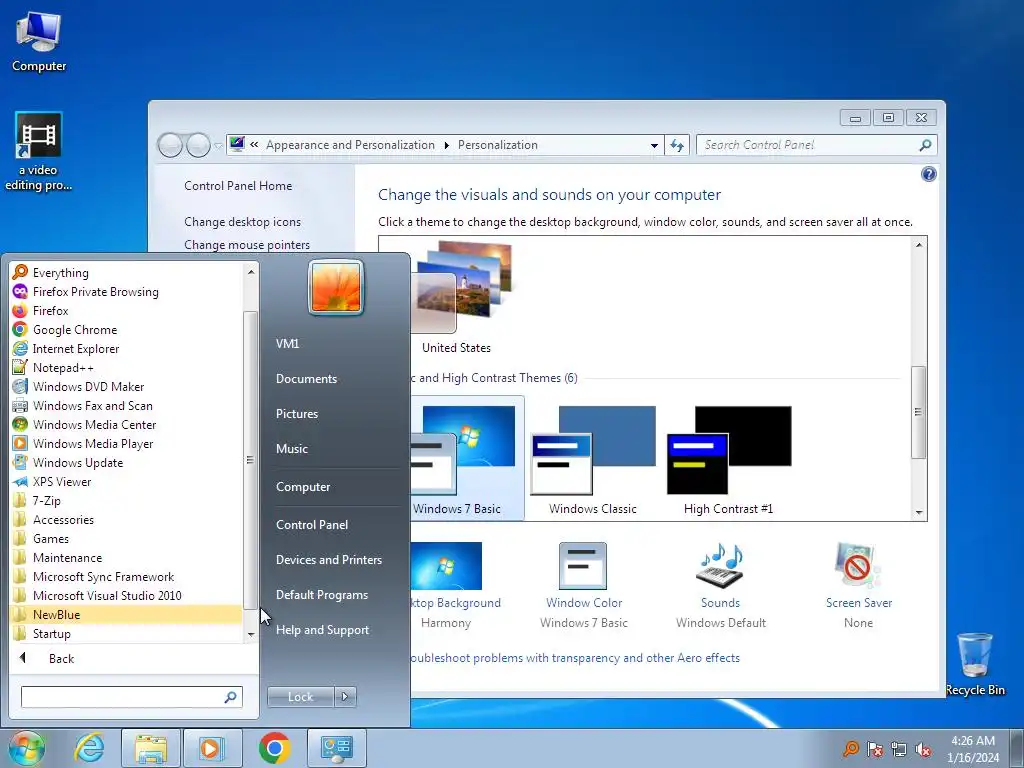The image size is (1024, 768).
Task: Apply the Windows Classic theme
Action: (592, 458)
